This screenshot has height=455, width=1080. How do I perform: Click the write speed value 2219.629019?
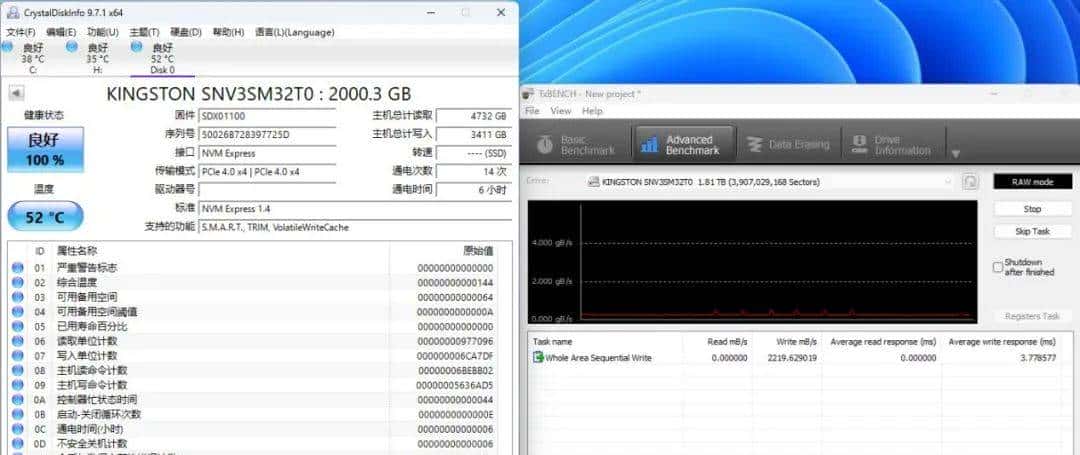[x=791, y=358]
